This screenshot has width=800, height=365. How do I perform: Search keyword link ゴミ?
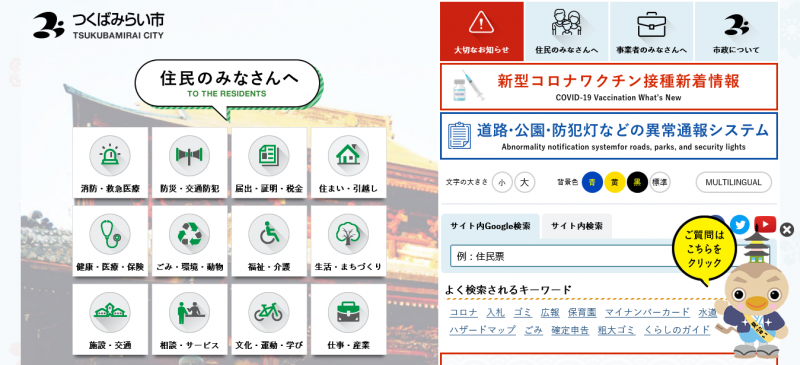(522, 312)
